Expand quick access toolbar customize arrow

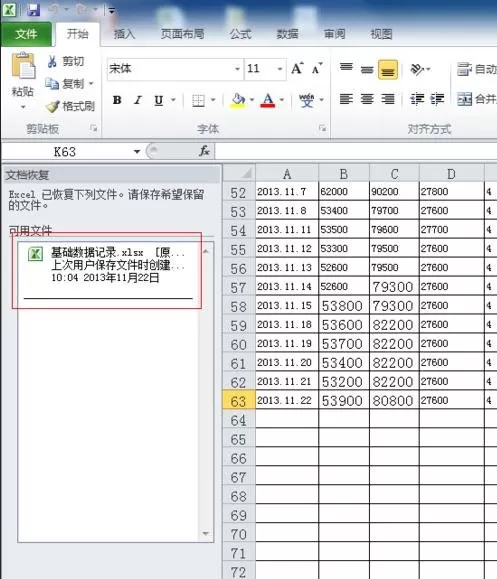click(x=112, y=11)
